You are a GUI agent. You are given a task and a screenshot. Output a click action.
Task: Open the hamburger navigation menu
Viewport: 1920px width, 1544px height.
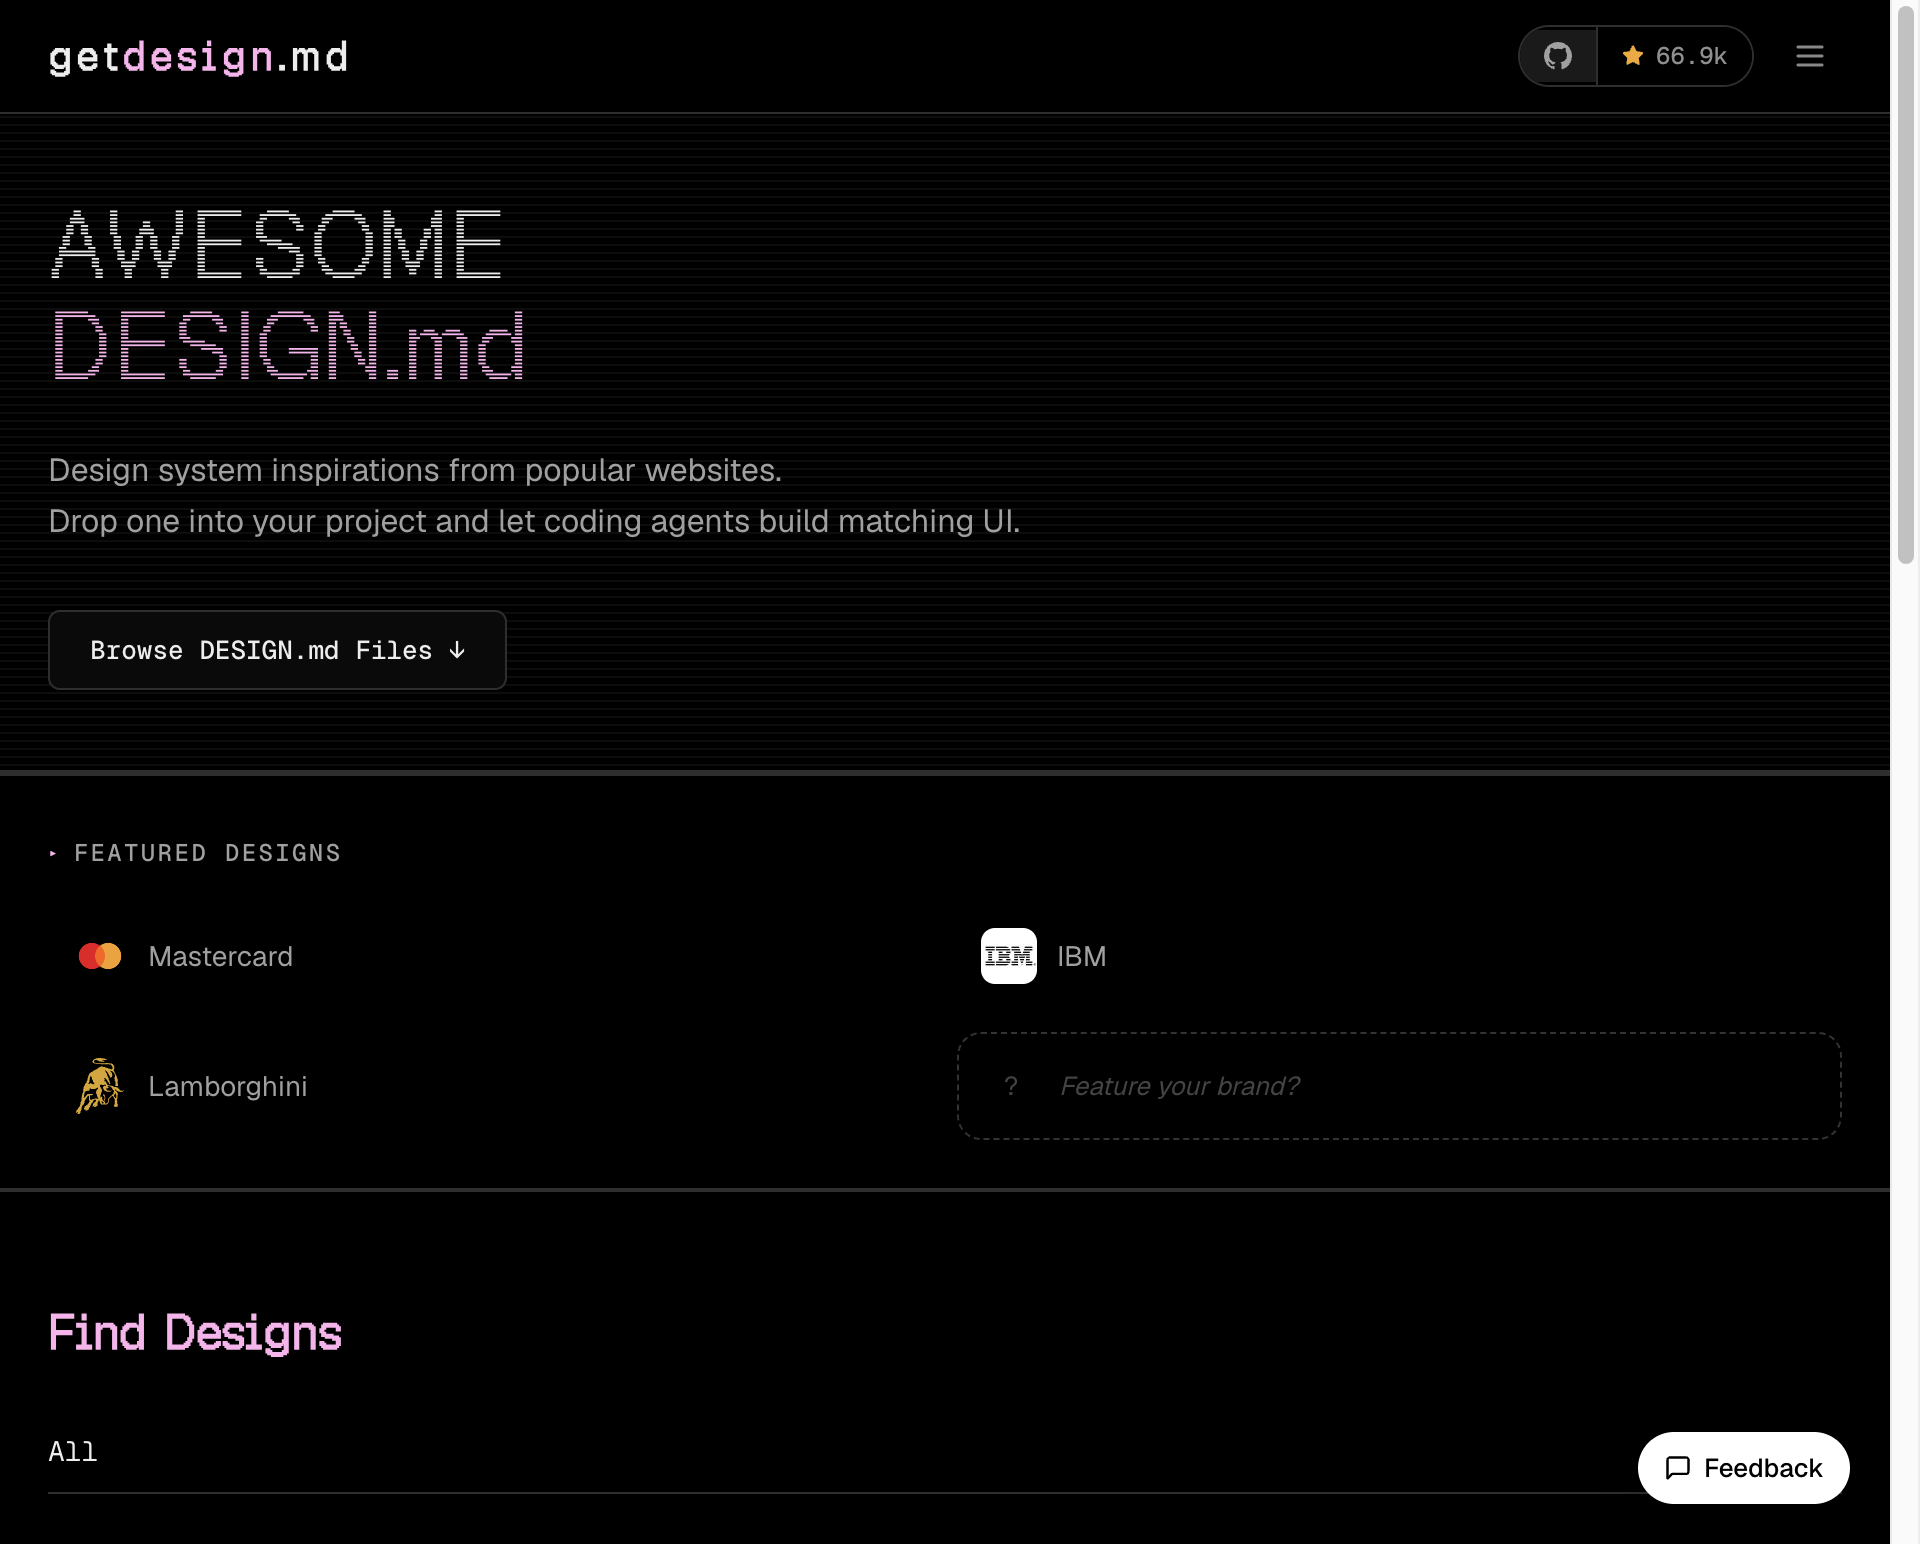point(1810,56)
